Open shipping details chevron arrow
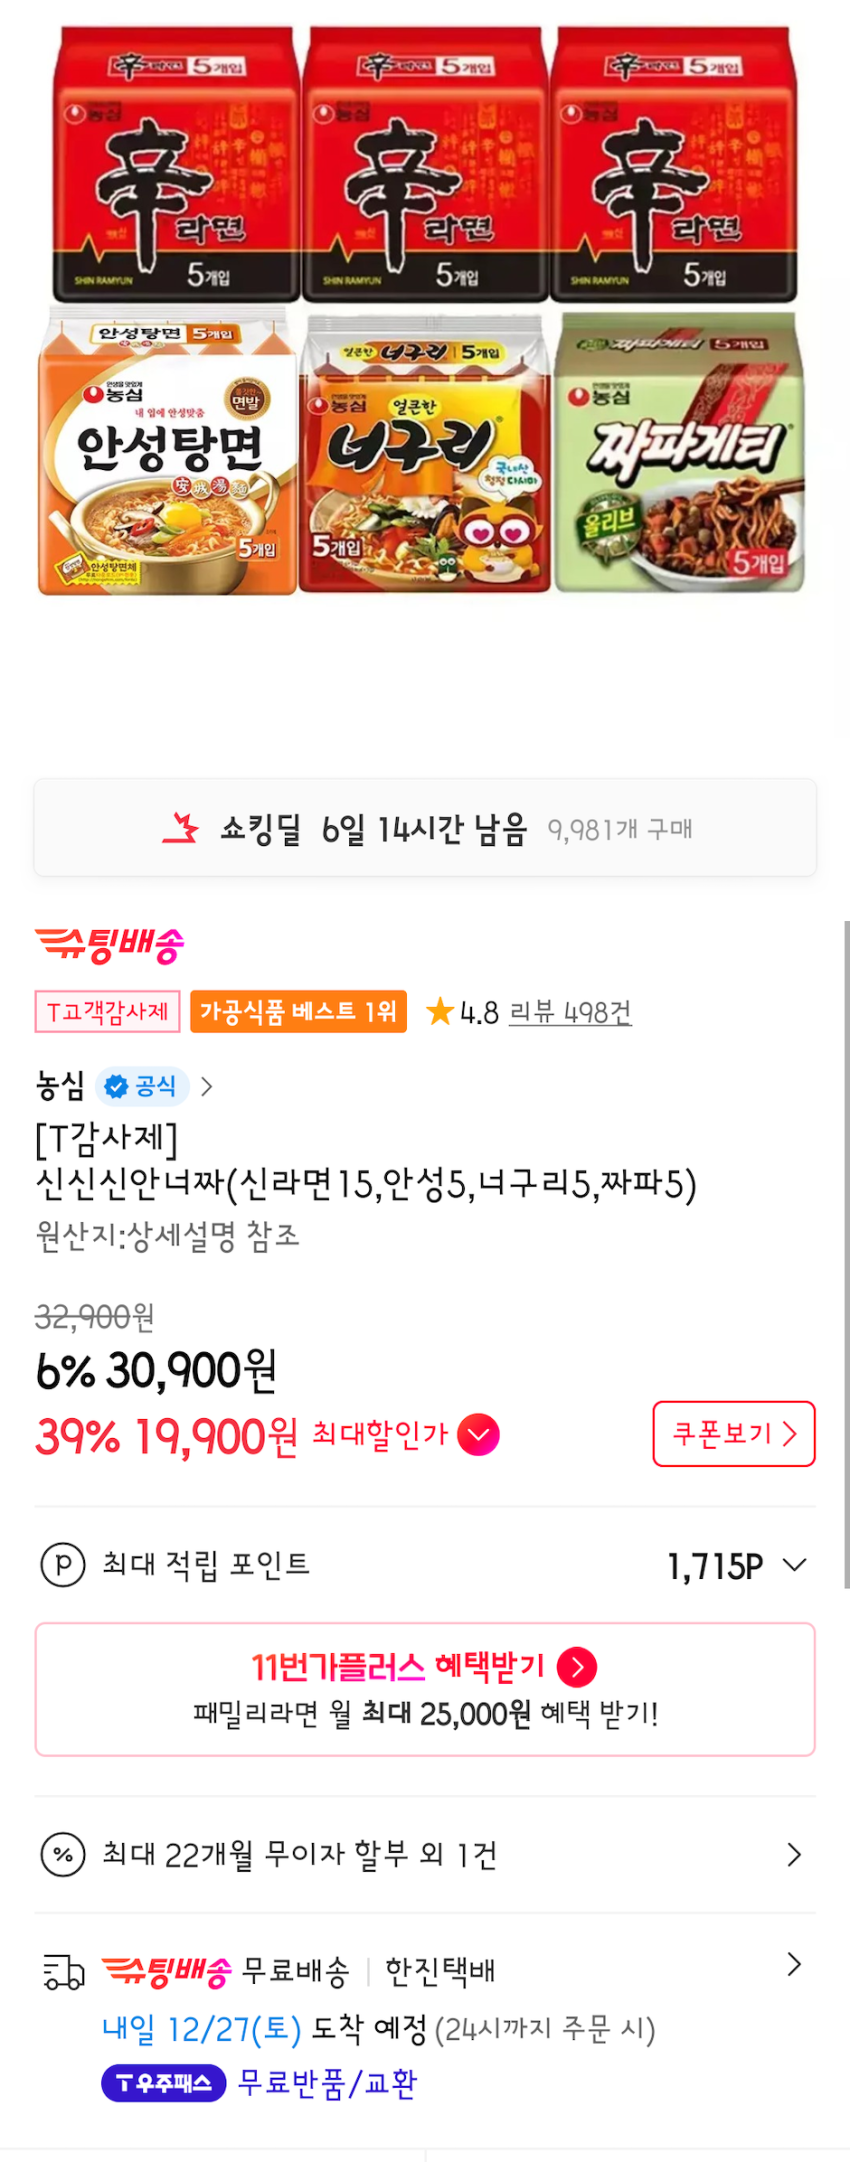This screenshot has height=2162, width=850. coord(794,1965)
